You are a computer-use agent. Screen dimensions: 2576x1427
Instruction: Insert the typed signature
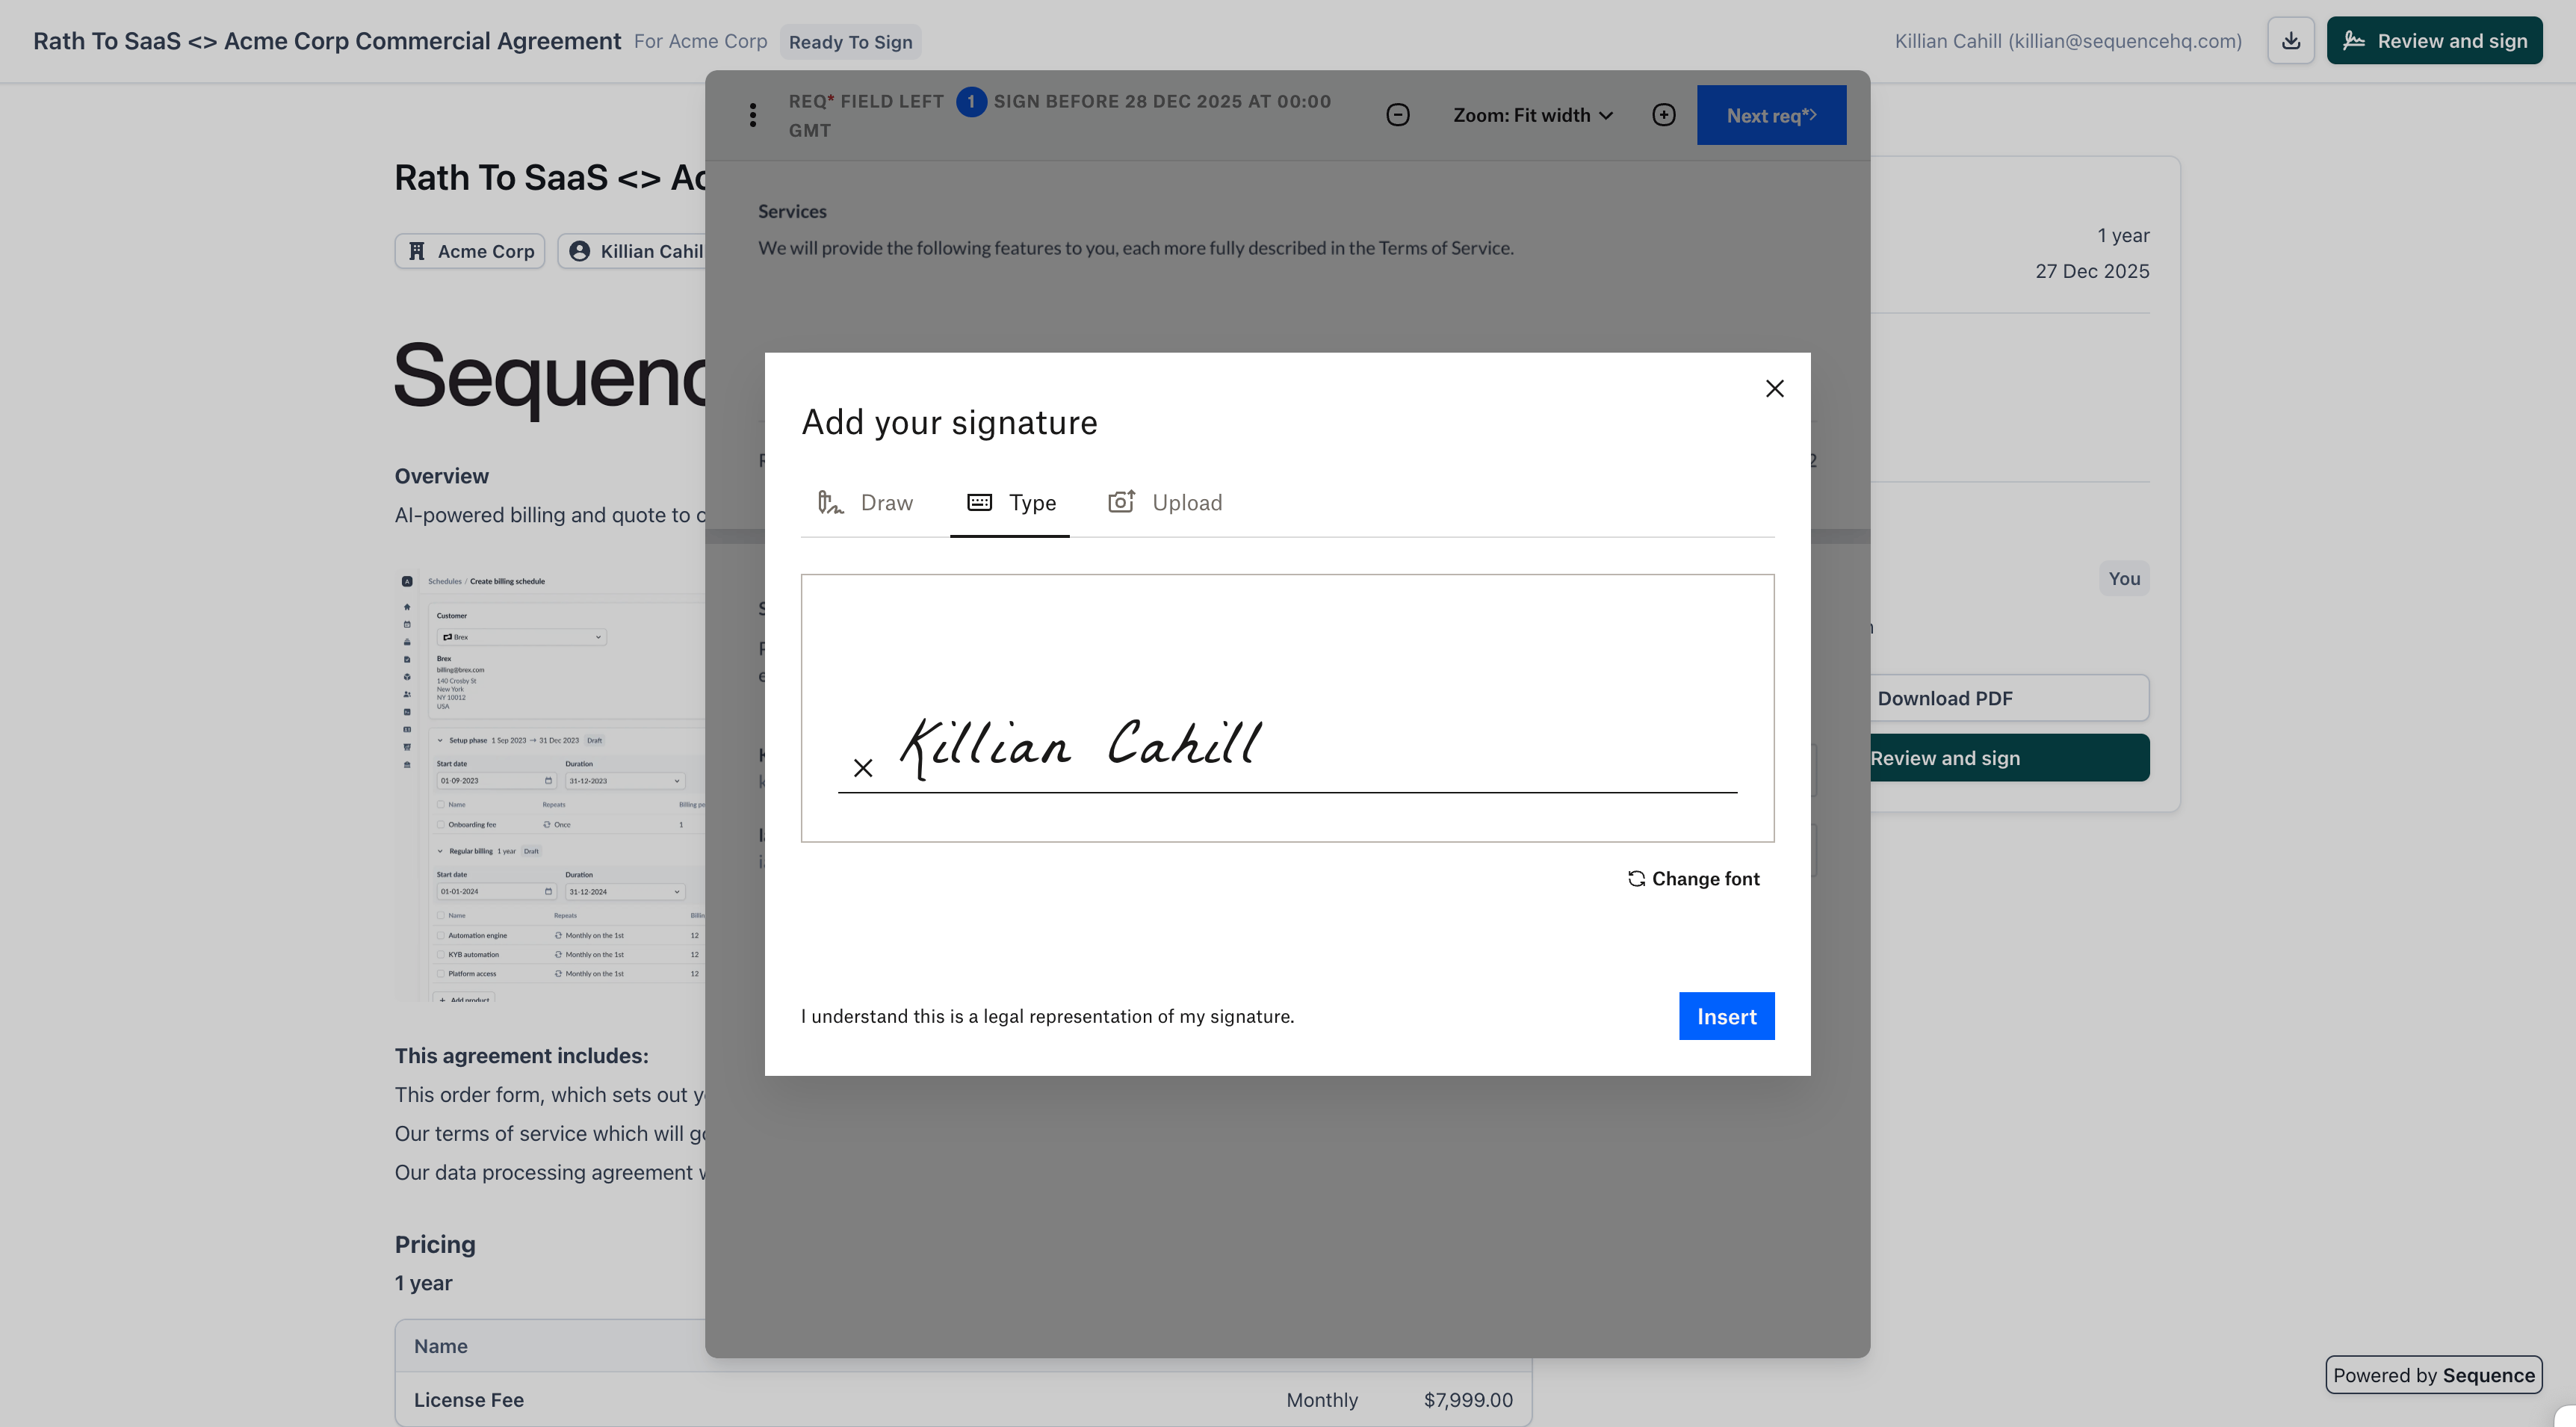tap(1726, 1015)
